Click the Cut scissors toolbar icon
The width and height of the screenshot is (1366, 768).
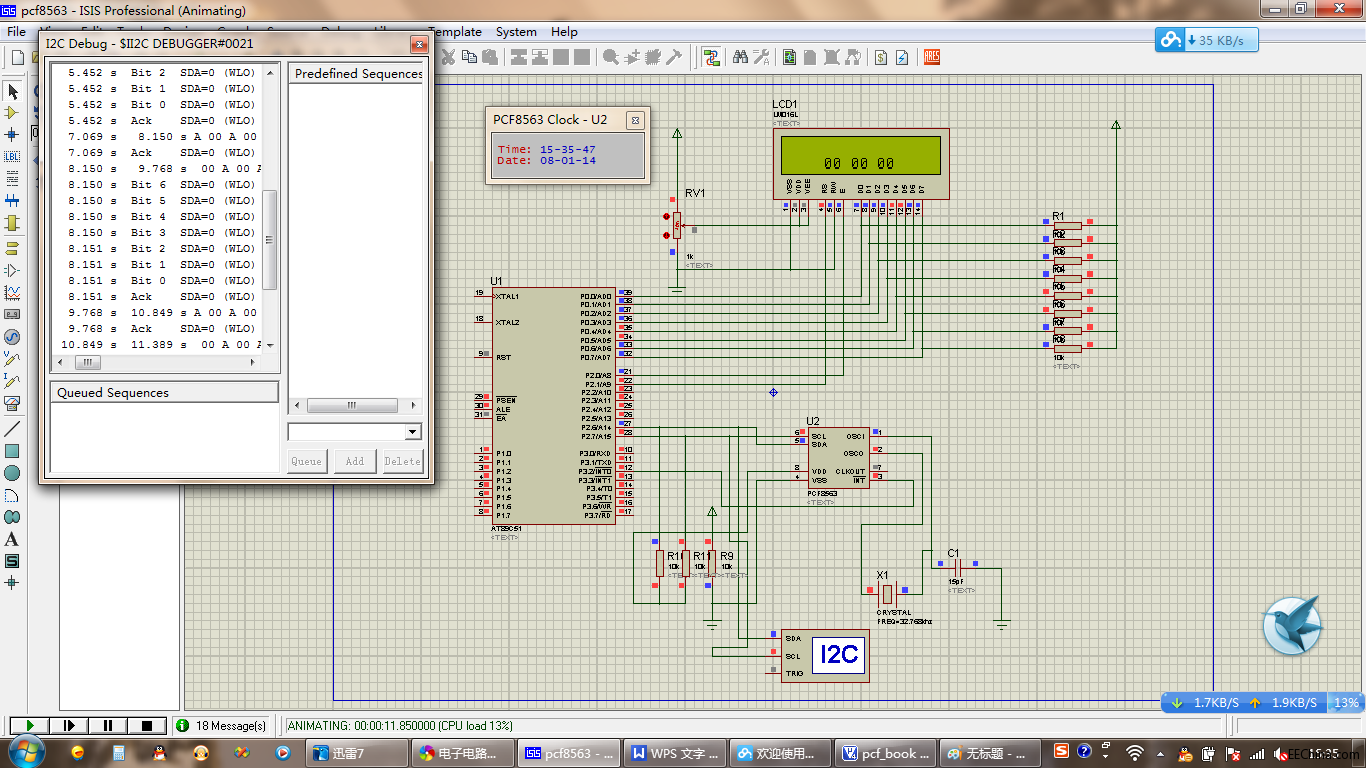(449, 57)
